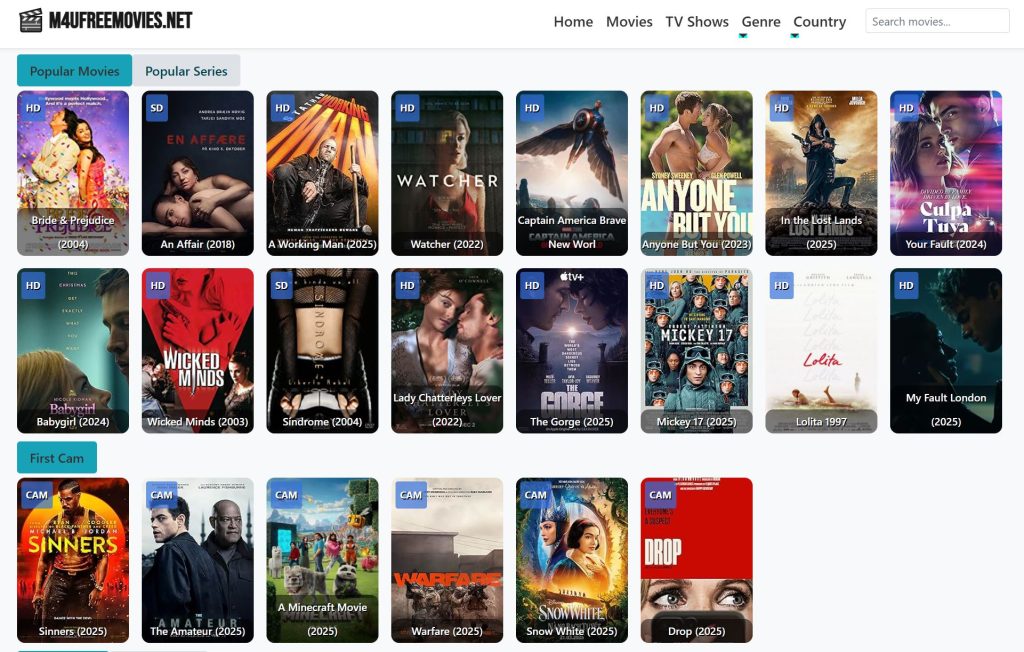The image size is (1024, 652).
Task: Open My Fault London (2025) poster
Action: pyautogui.click(x=946, y=351)
